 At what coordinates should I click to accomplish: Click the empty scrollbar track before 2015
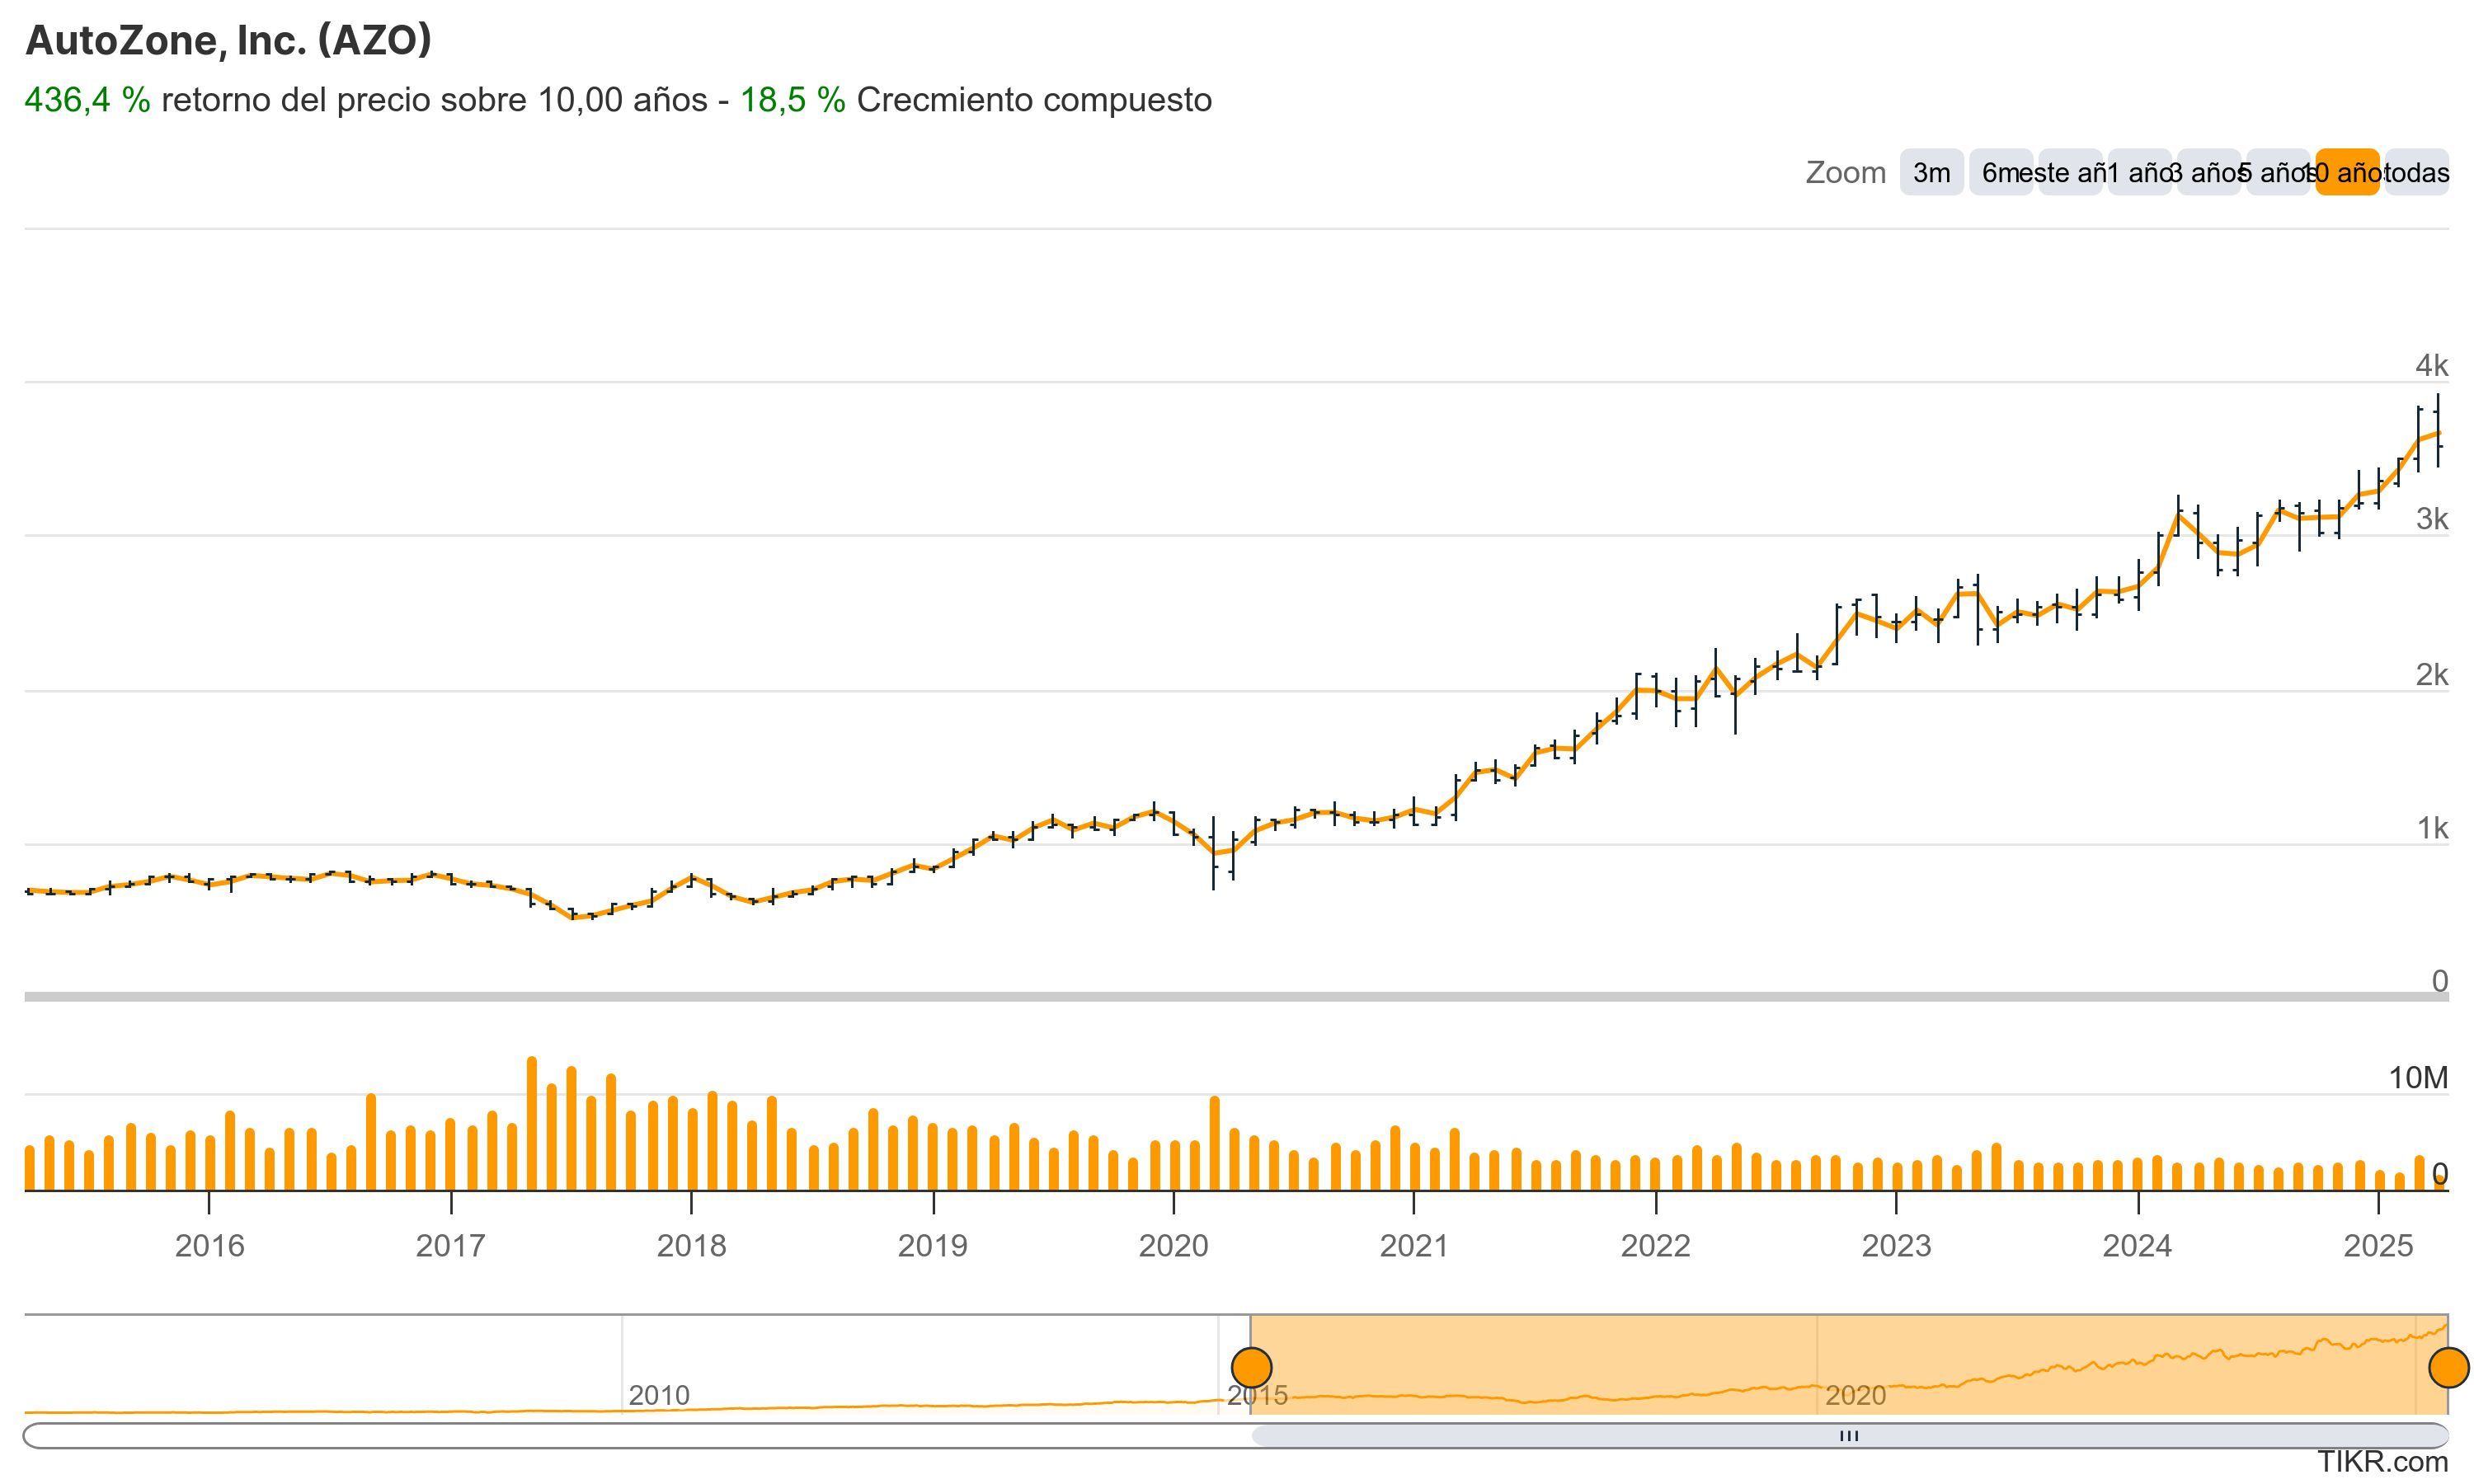(x=636, y=1436)
